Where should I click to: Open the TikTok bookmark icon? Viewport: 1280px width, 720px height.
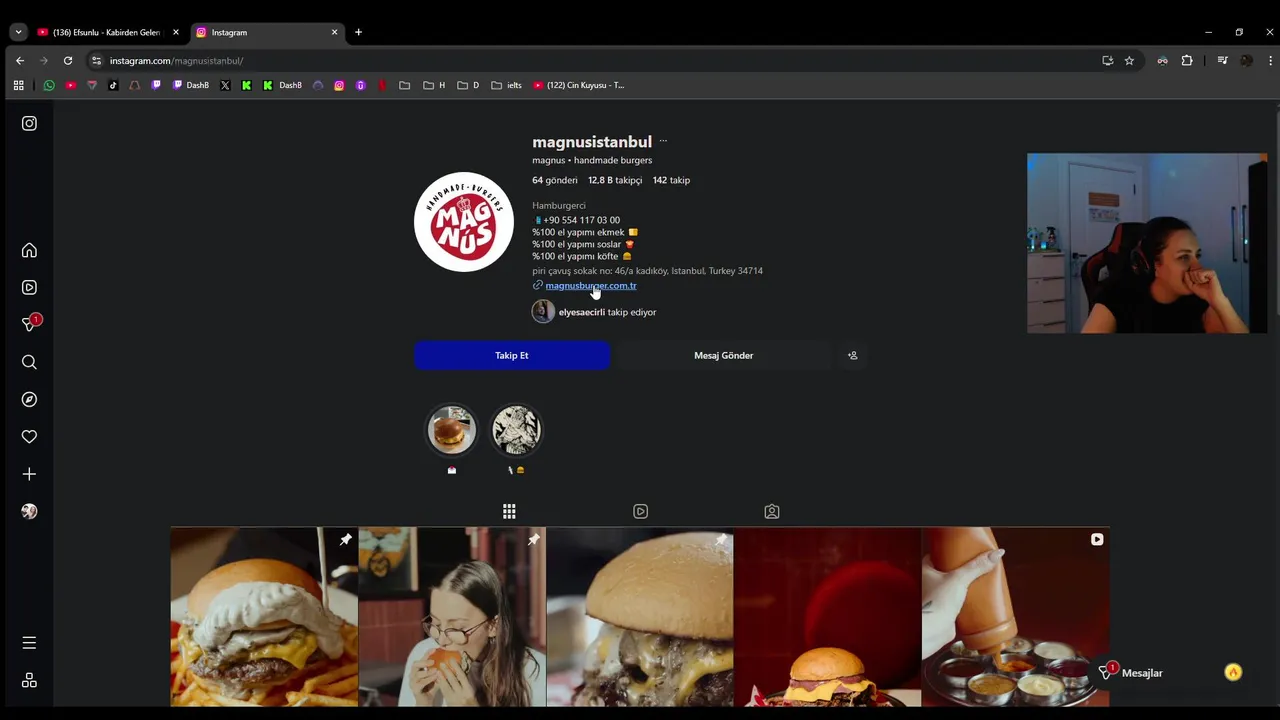[x=113, y=85]
